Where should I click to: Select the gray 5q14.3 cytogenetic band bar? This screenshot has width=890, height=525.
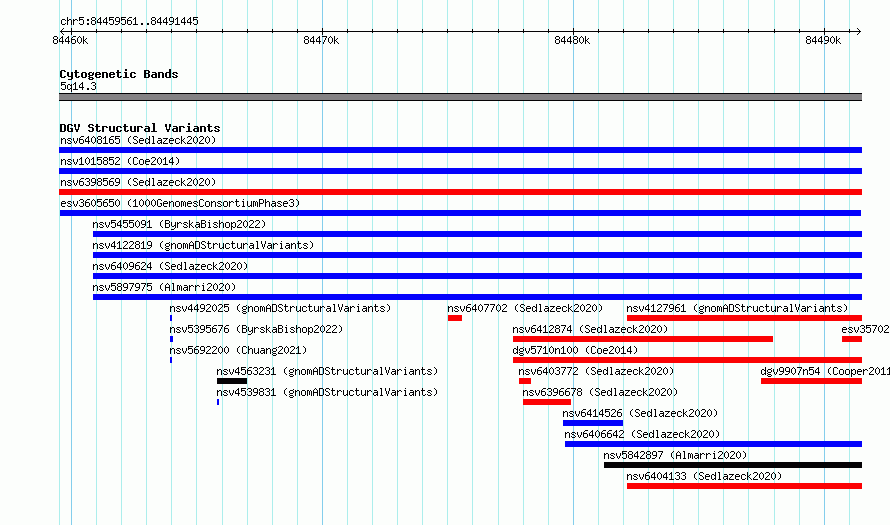point(460,97)
